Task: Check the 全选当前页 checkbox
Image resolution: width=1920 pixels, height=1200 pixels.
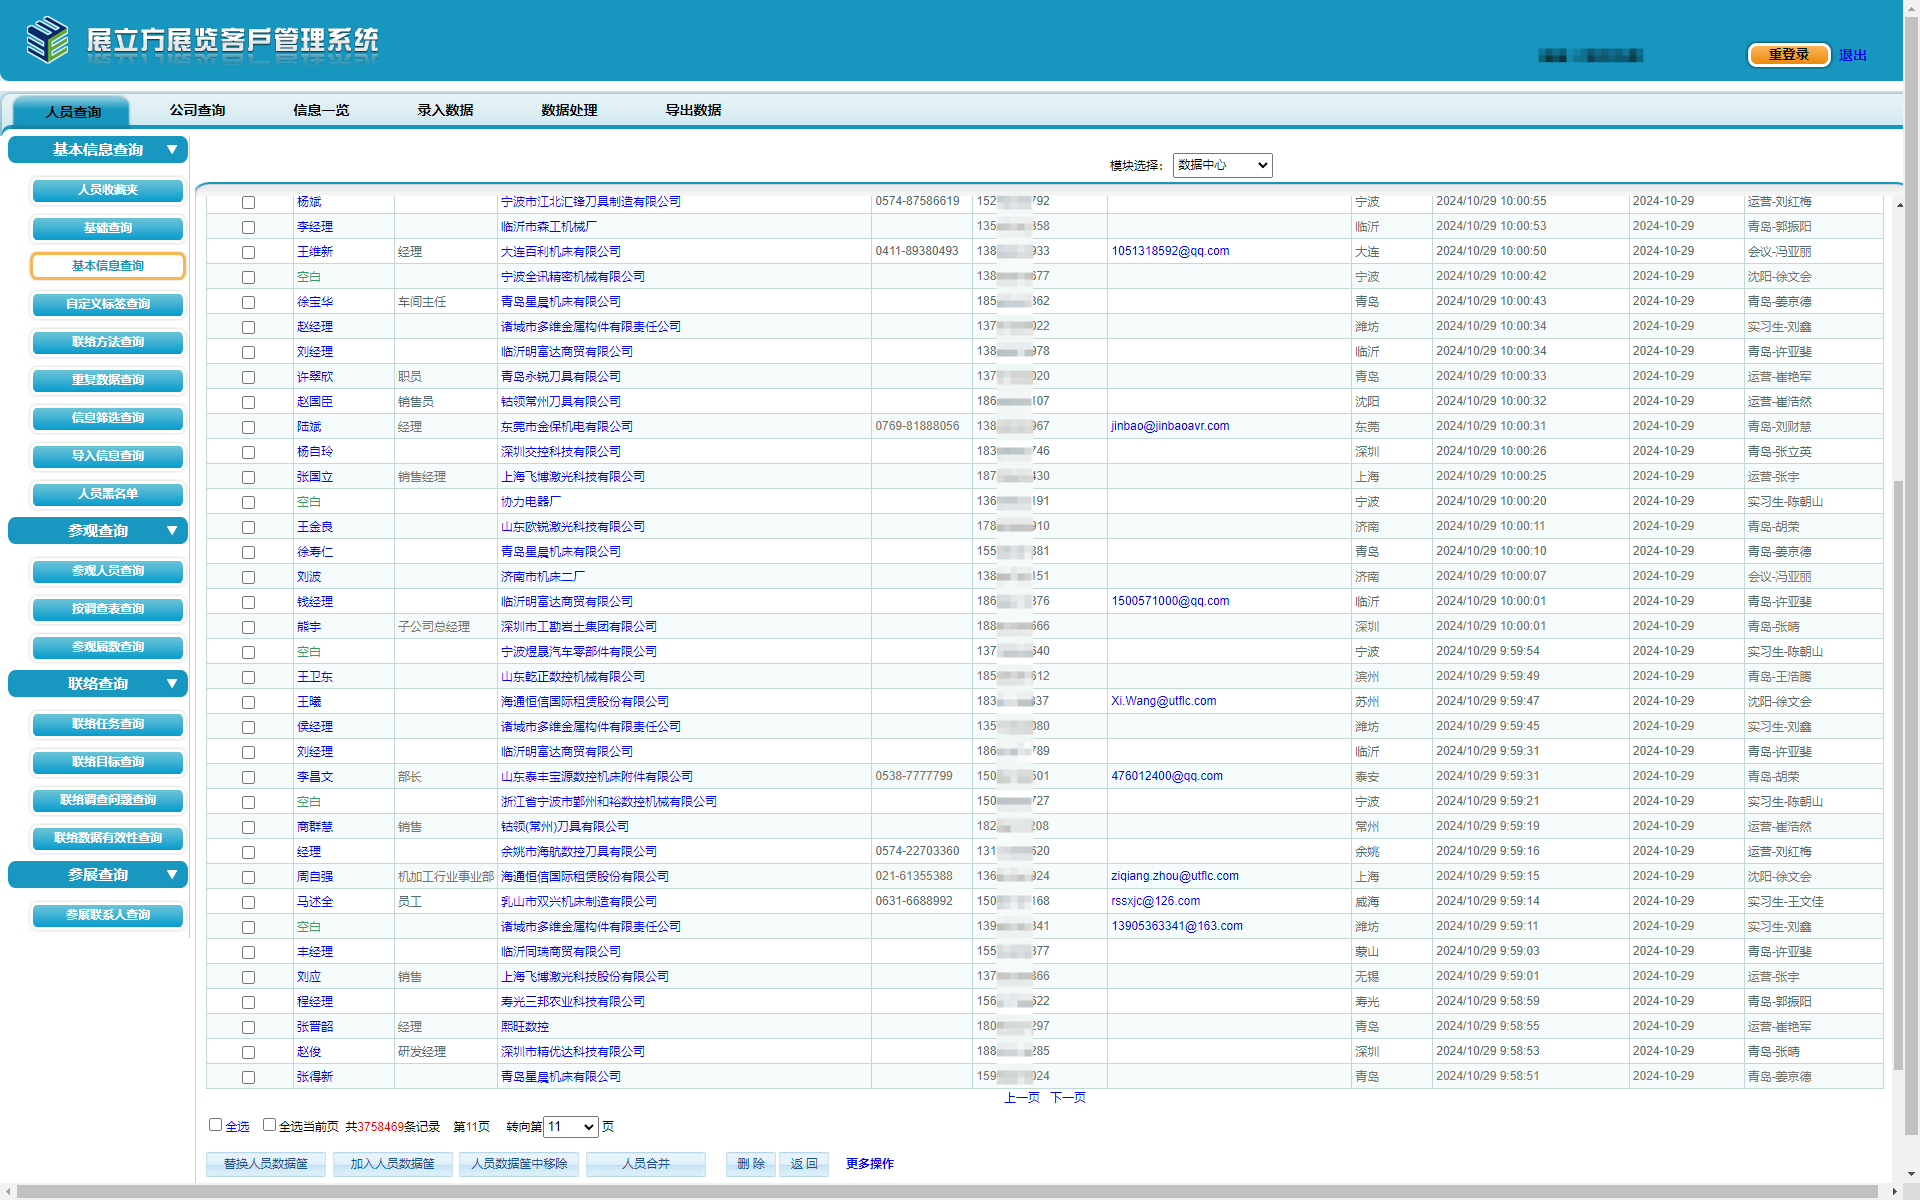Action: 269,1125
